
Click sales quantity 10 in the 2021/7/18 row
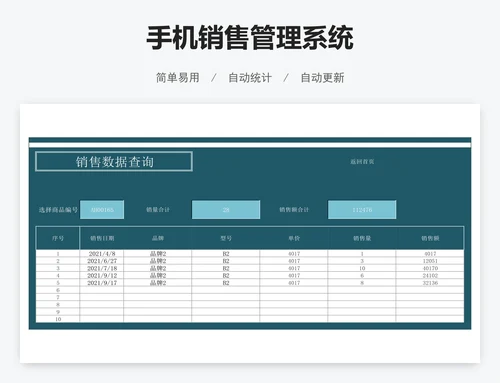pos(362,268)
